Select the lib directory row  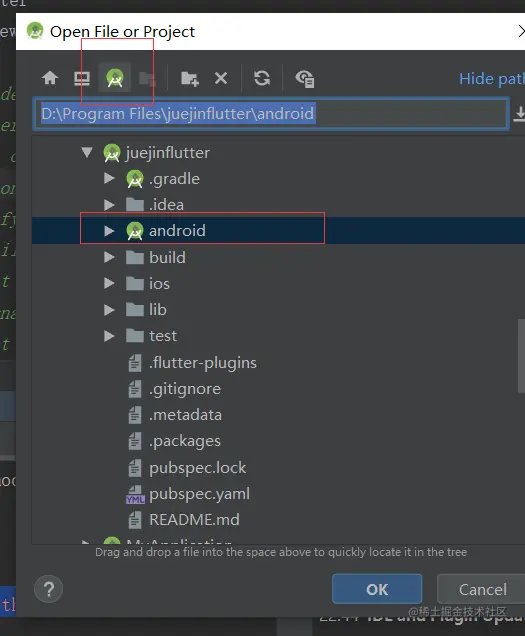[278, 309]
